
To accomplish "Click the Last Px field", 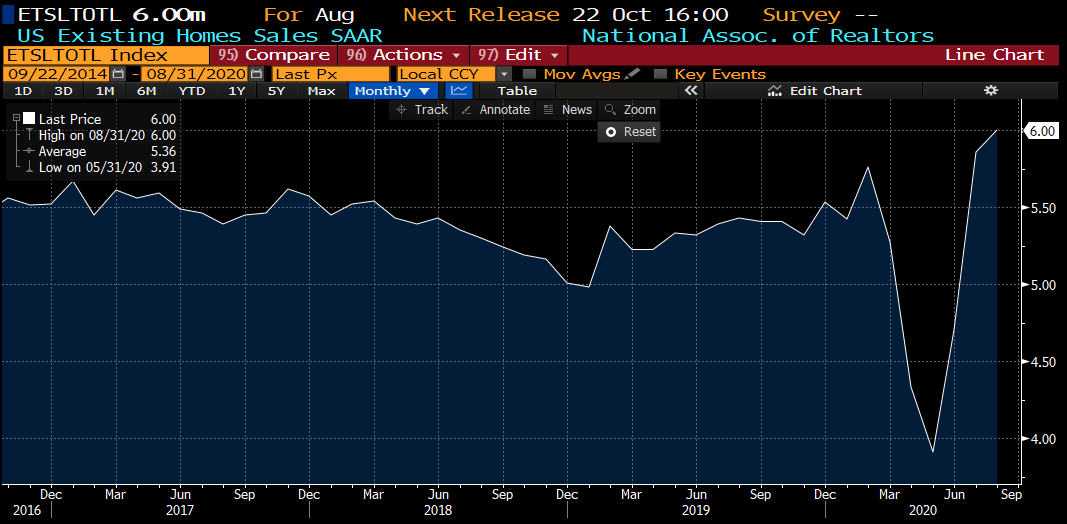I will coord(331,74).
